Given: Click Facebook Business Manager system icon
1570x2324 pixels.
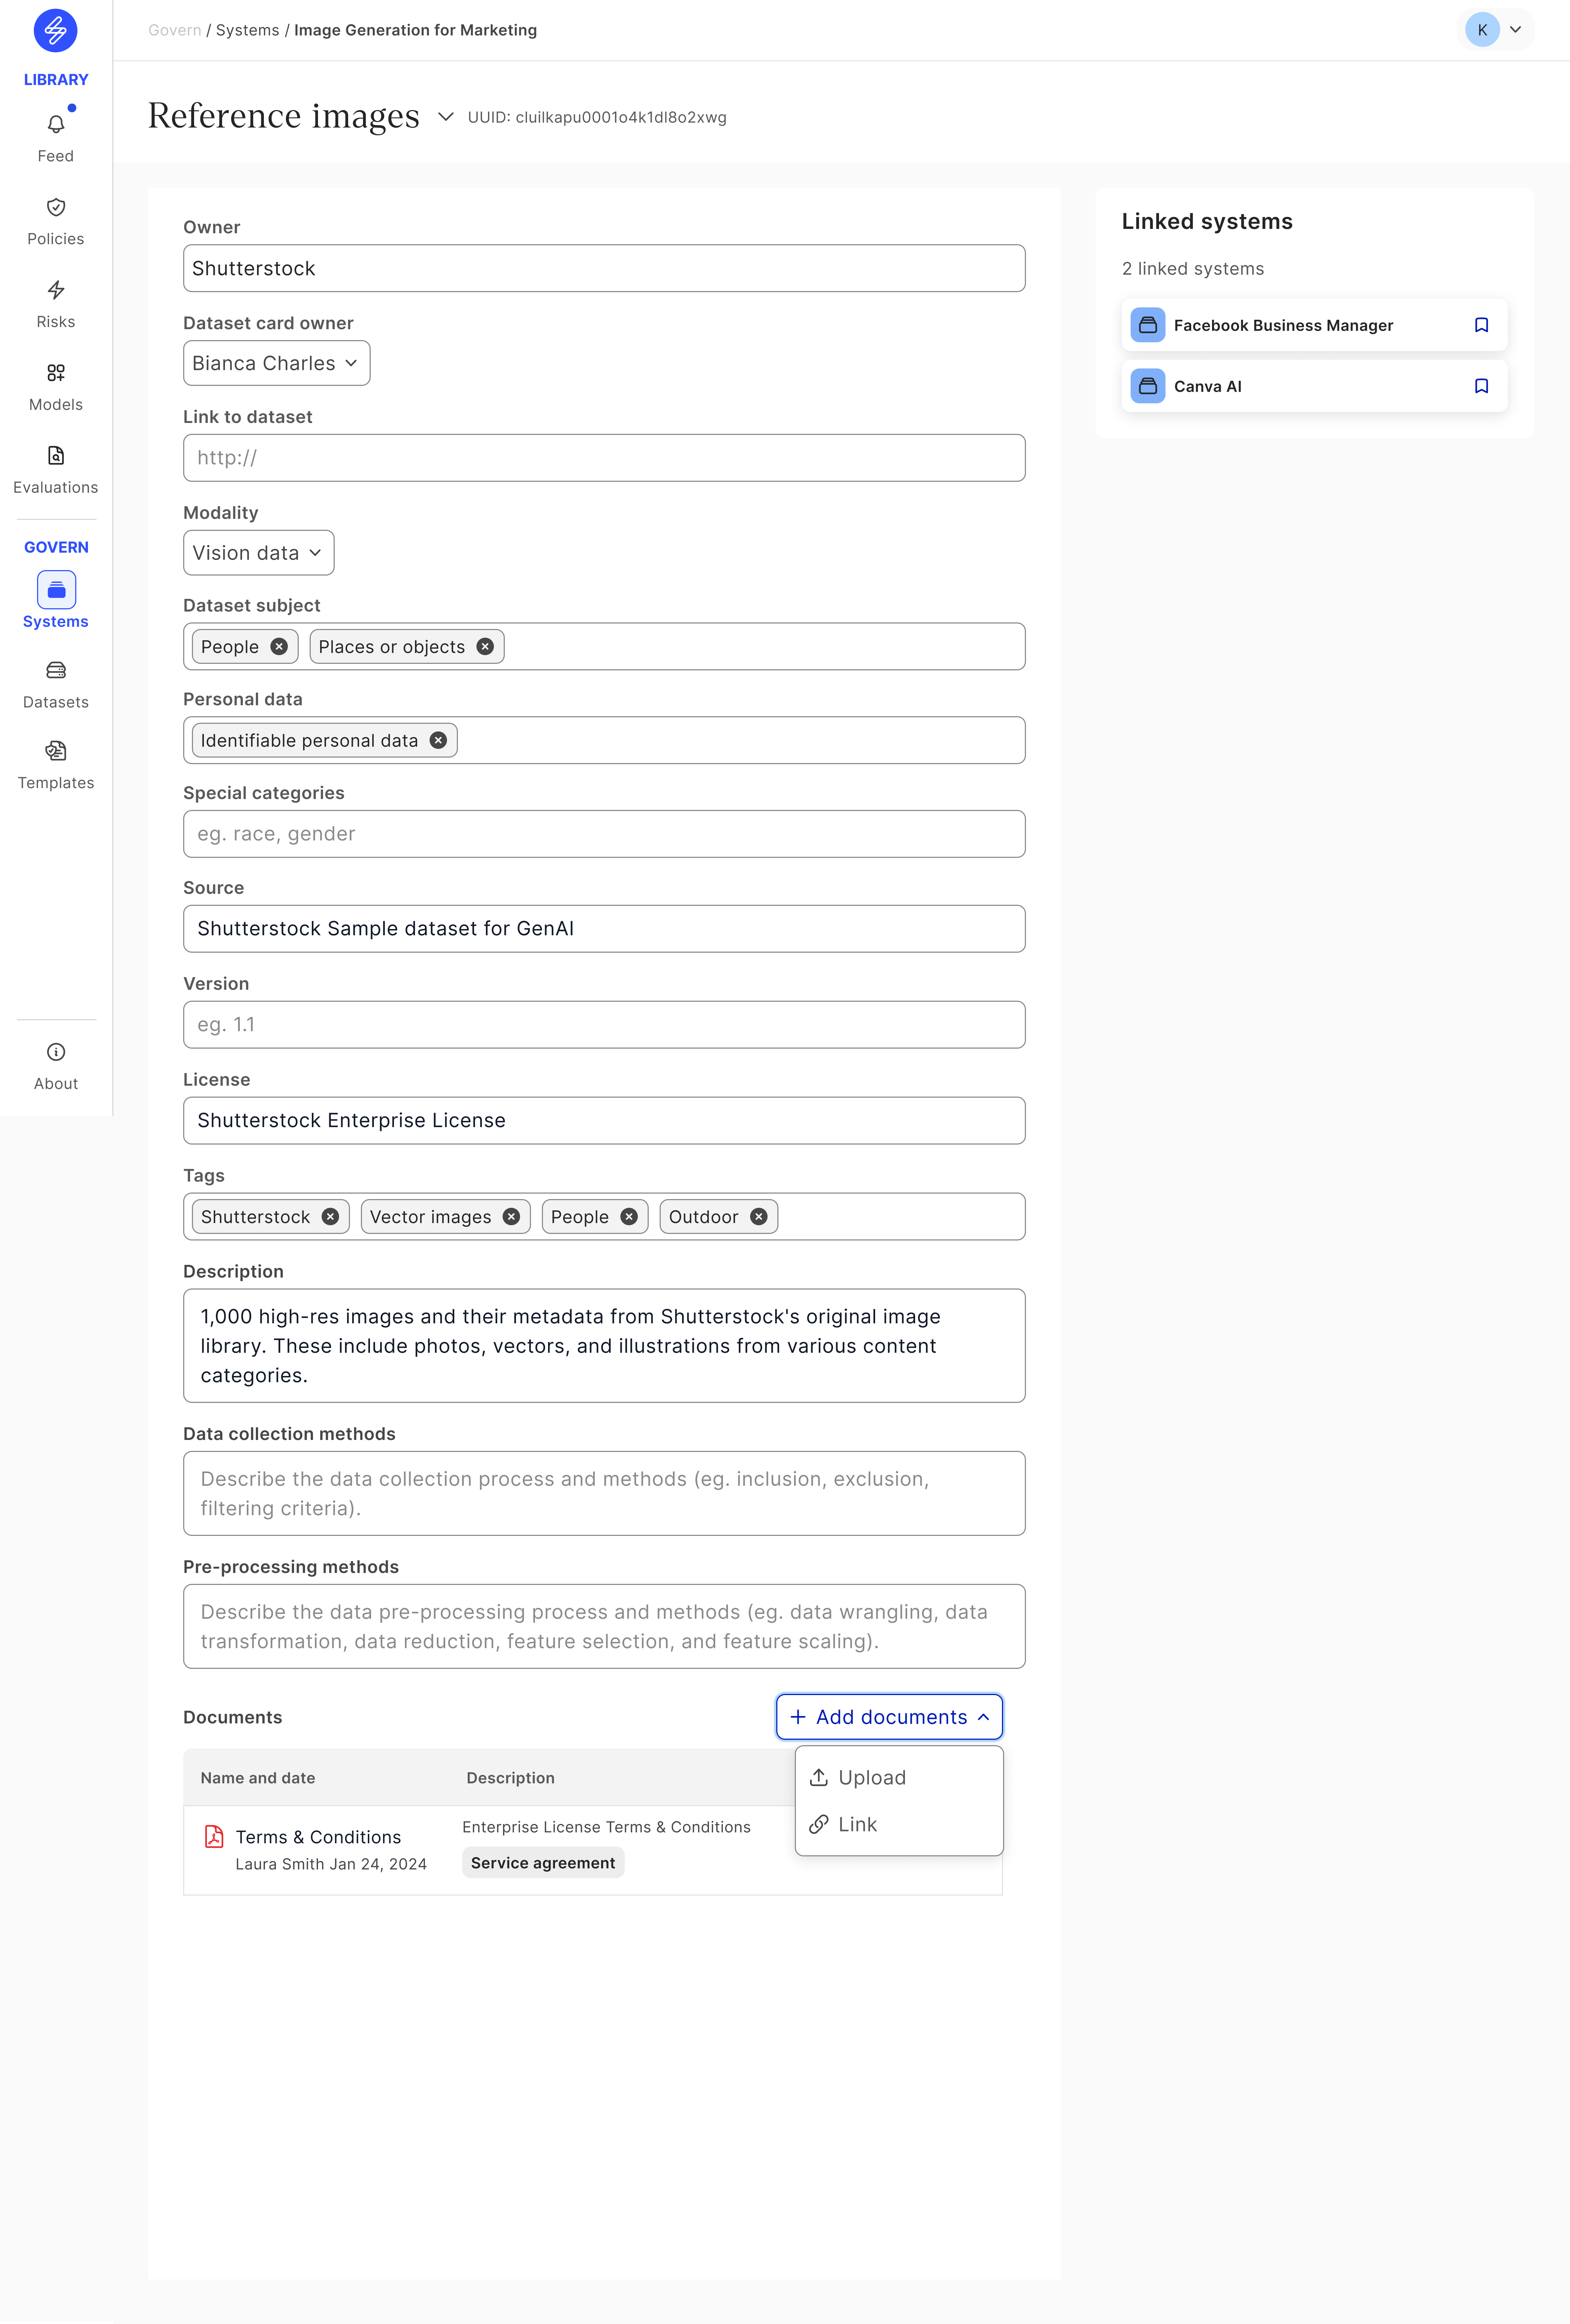Looking at the screenshot, I should point(1148,325).
